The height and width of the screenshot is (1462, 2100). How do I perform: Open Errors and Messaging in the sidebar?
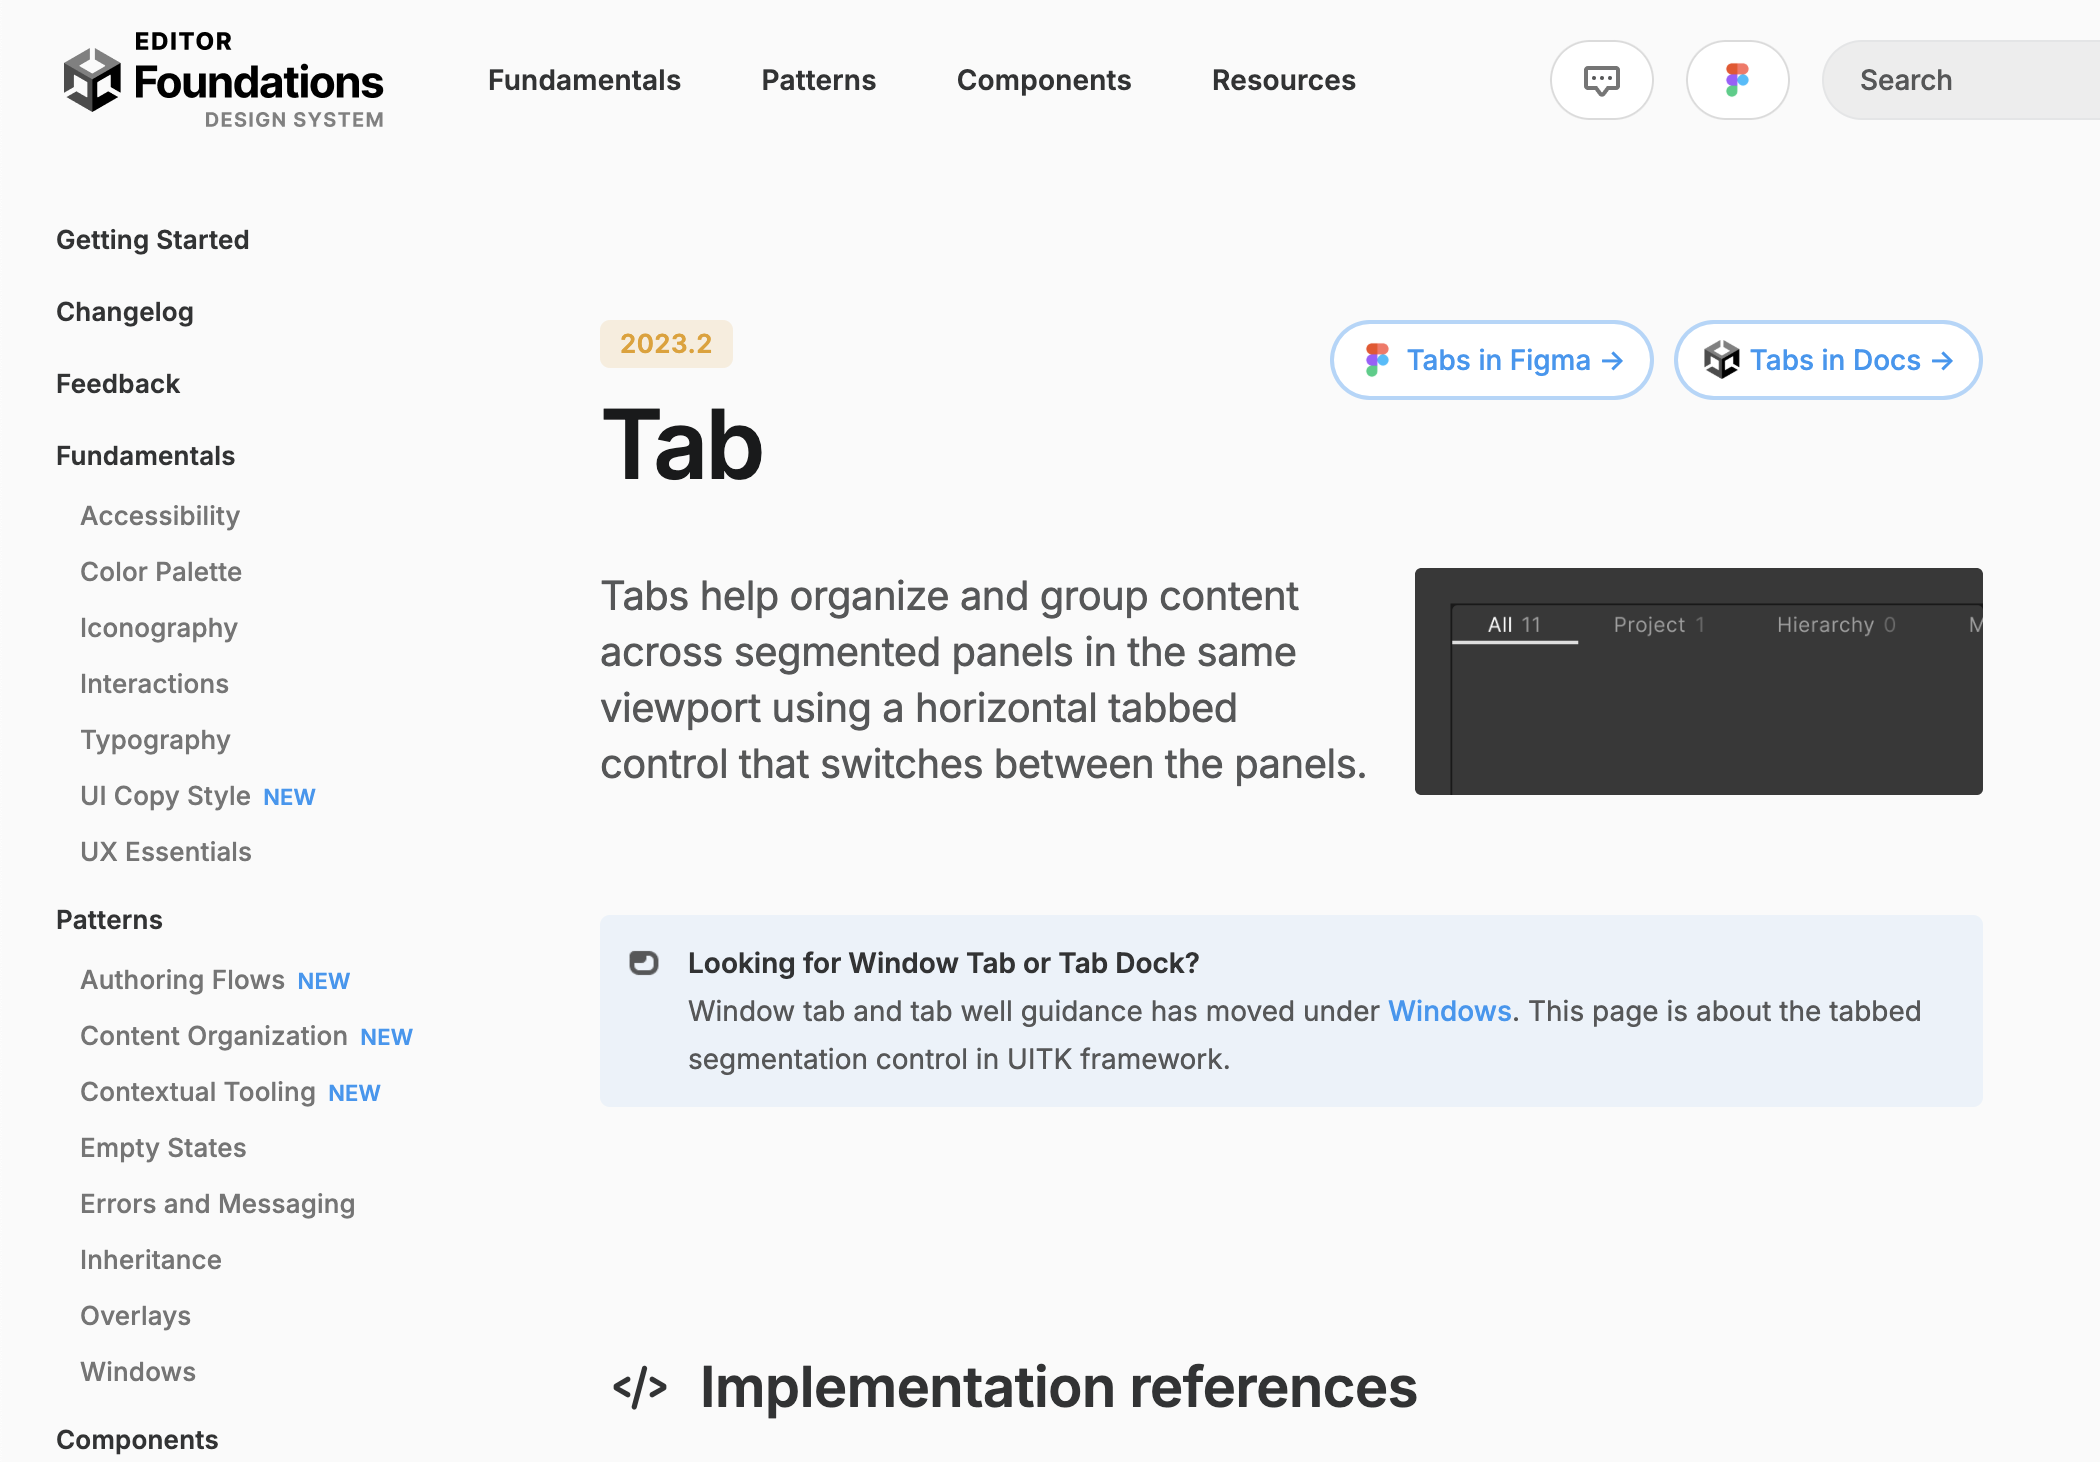[218, 1204]
